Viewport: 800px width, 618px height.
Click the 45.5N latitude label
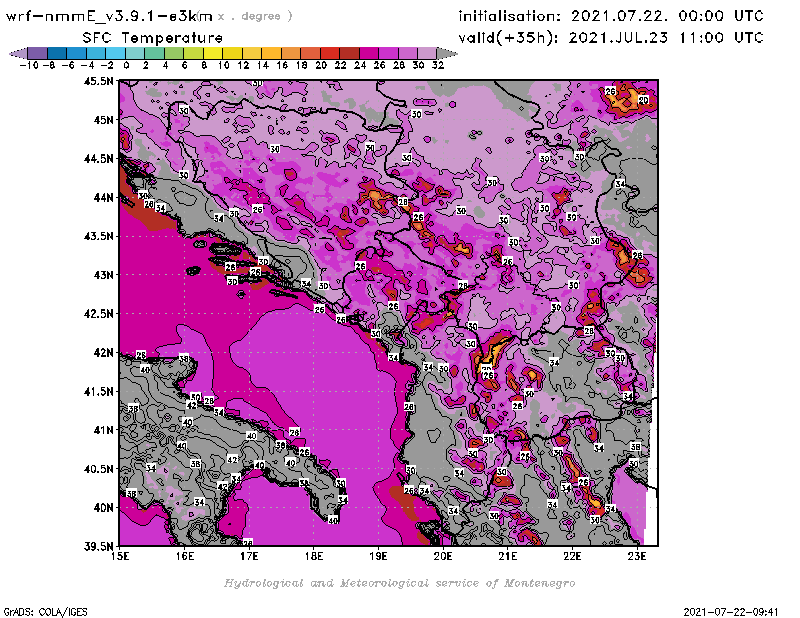click(98, 81)
